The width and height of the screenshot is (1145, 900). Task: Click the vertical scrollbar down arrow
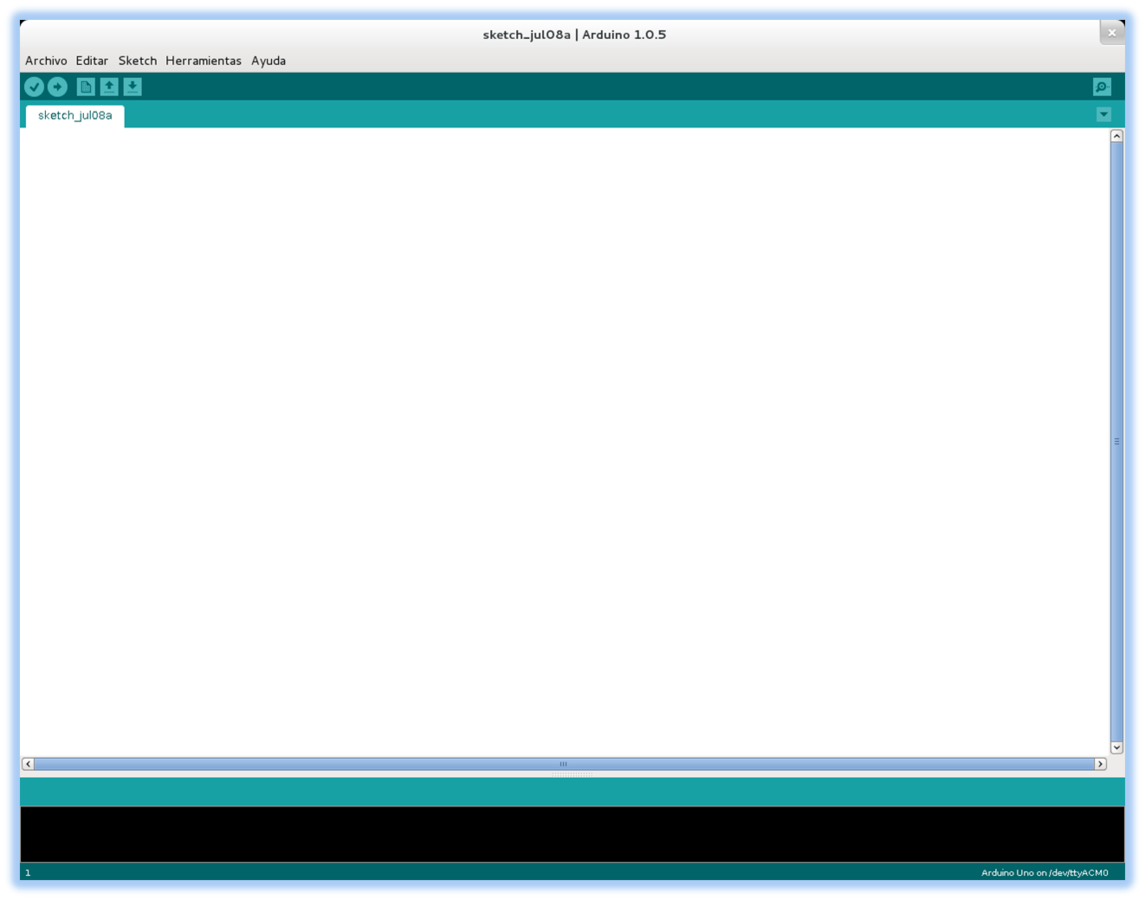tap(1117, 747)
